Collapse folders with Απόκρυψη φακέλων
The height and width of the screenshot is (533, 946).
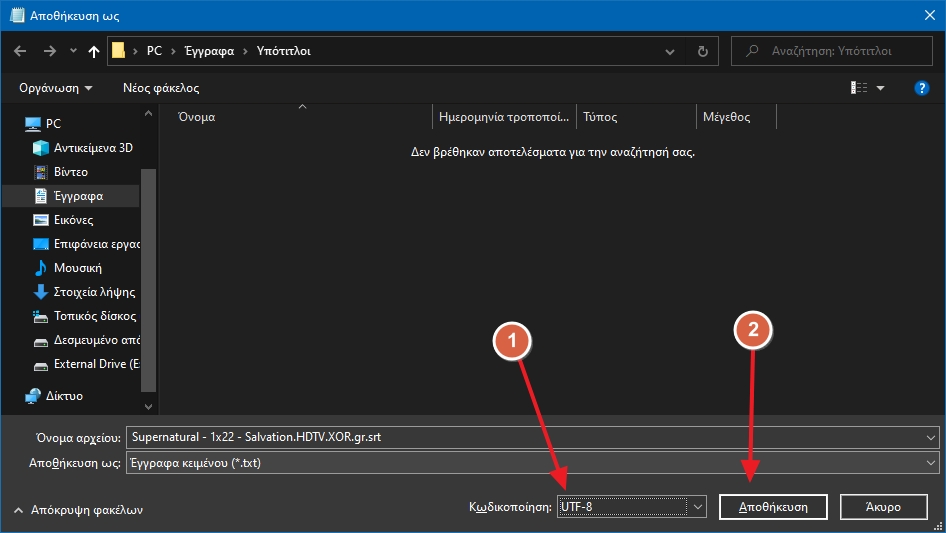(x=79, y=509)
